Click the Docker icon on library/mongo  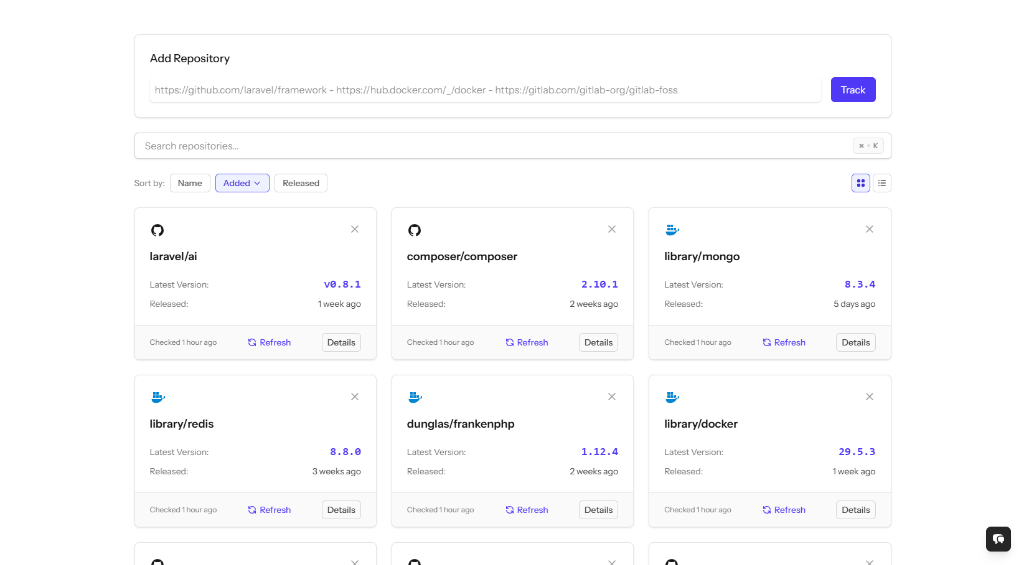pos(672,230)
